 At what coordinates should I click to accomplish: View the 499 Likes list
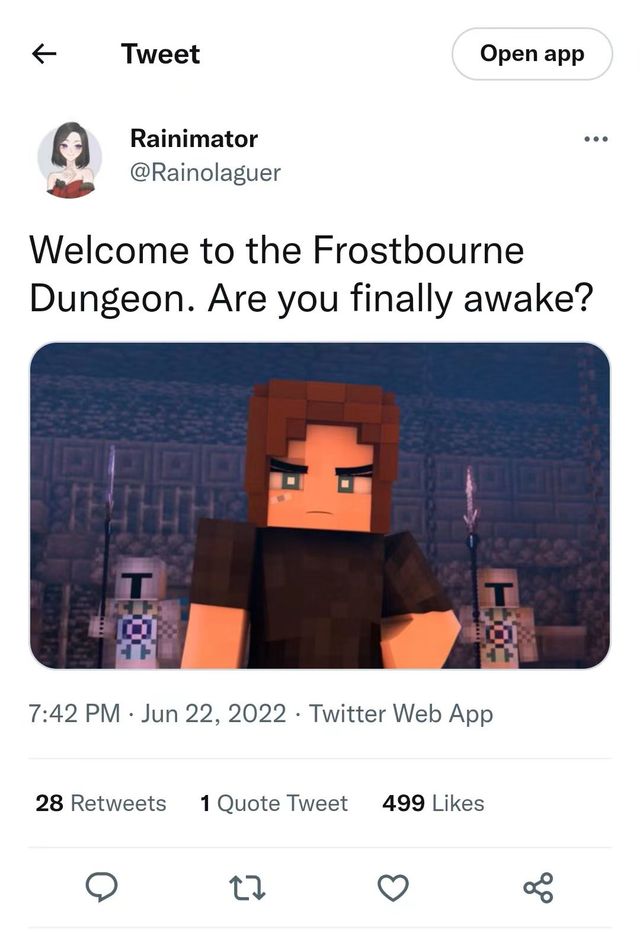pyautogui.click(x=433, y=803)
